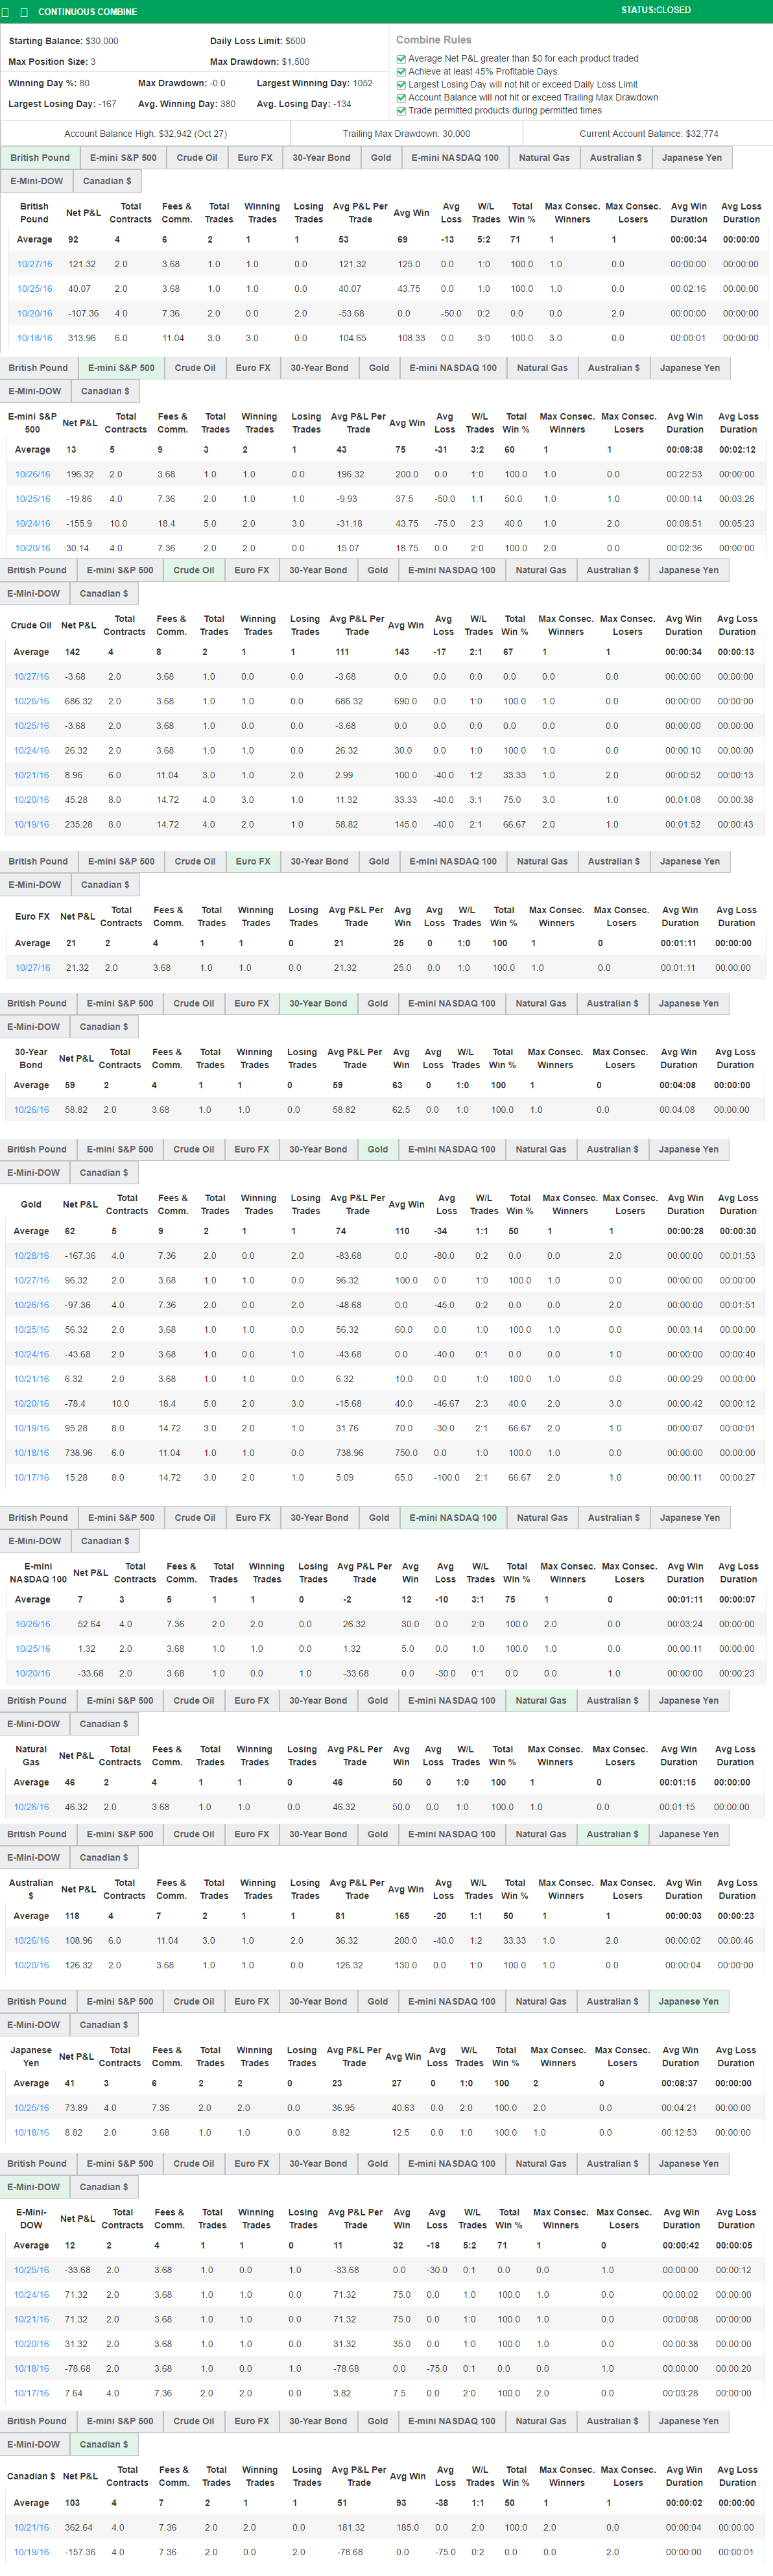The image size is (773, 2576).
Task: Open 10/18/16 link in British Pound table
Action: tap(34, 338)
